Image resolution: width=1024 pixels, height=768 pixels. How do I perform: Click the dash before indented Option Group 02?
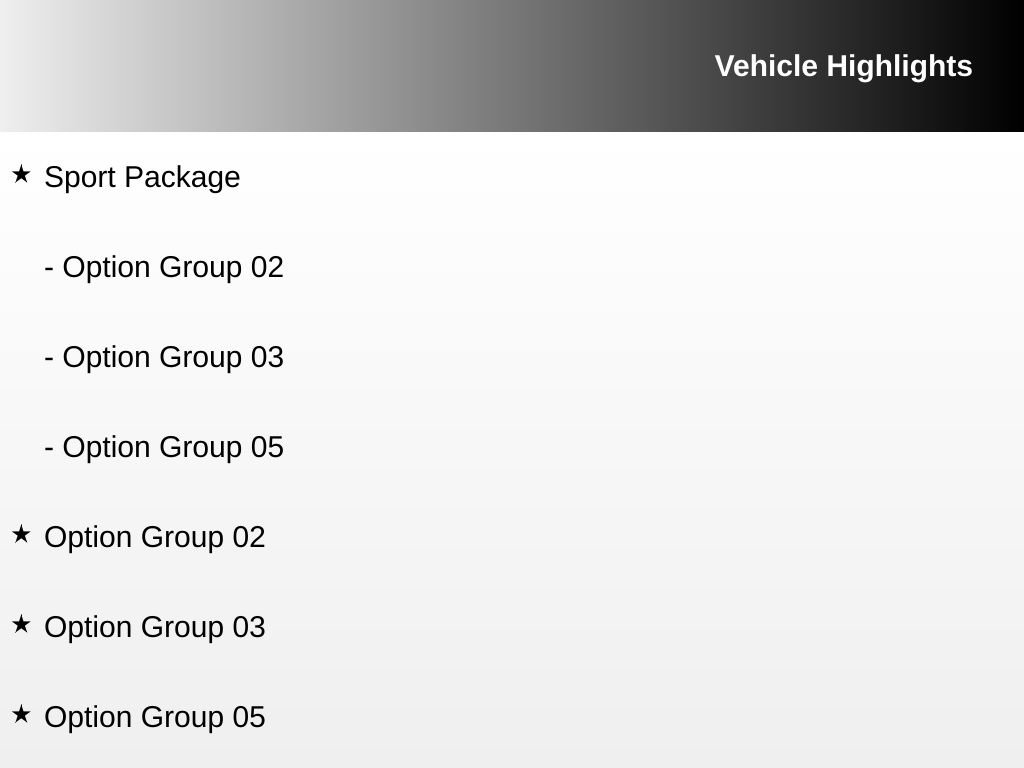(49, 268)
